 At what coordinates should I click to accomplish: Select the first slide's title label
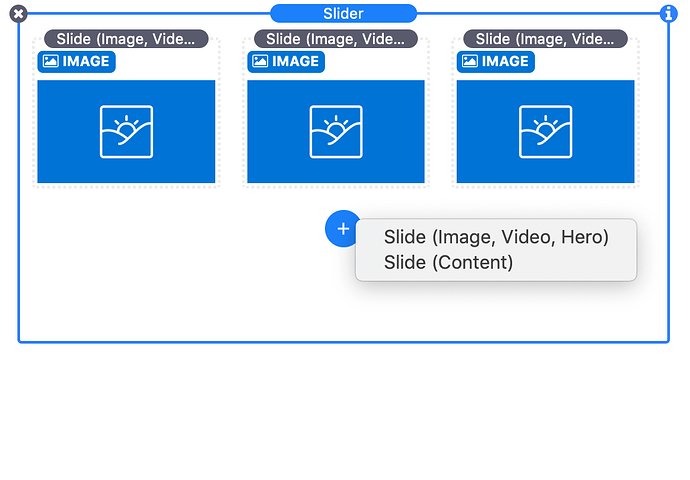tap(126, 39)
